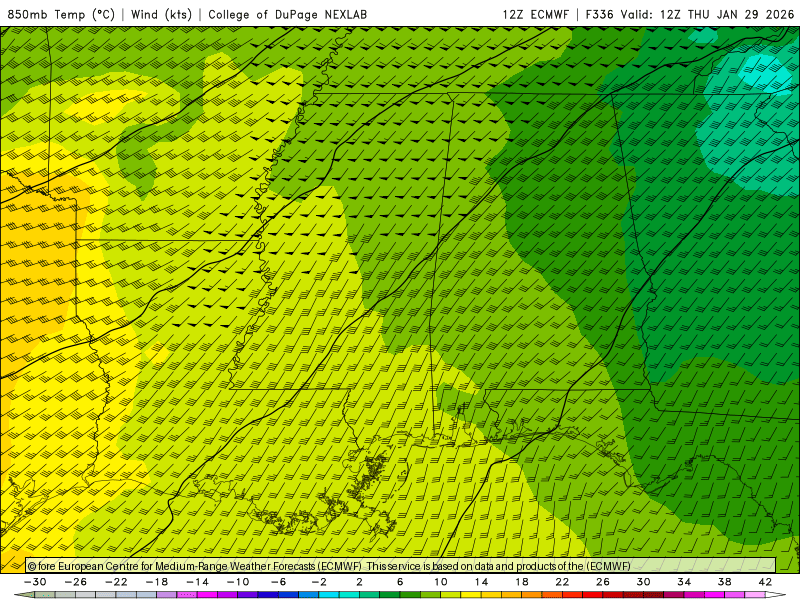Click the '38' temperature legend label

(724, 582)
